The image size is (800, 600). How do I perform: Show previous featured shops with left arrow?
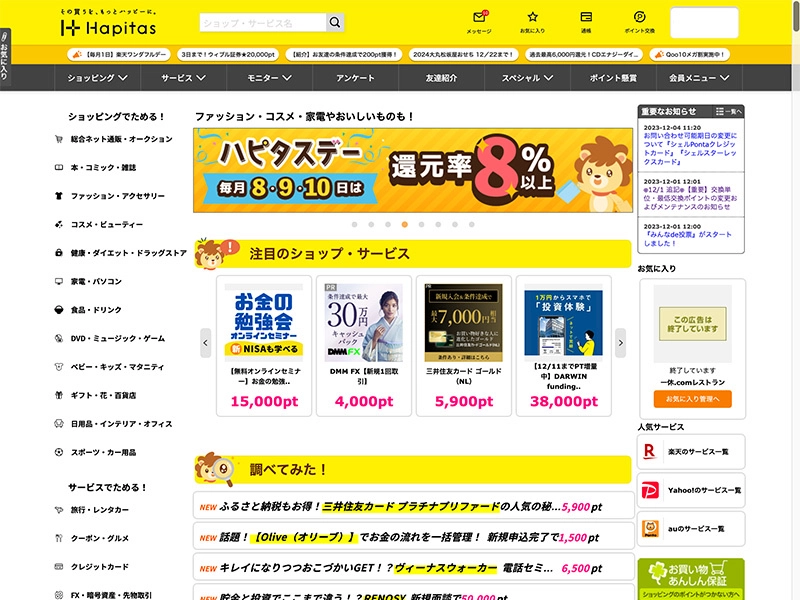[x=206, y=343]
